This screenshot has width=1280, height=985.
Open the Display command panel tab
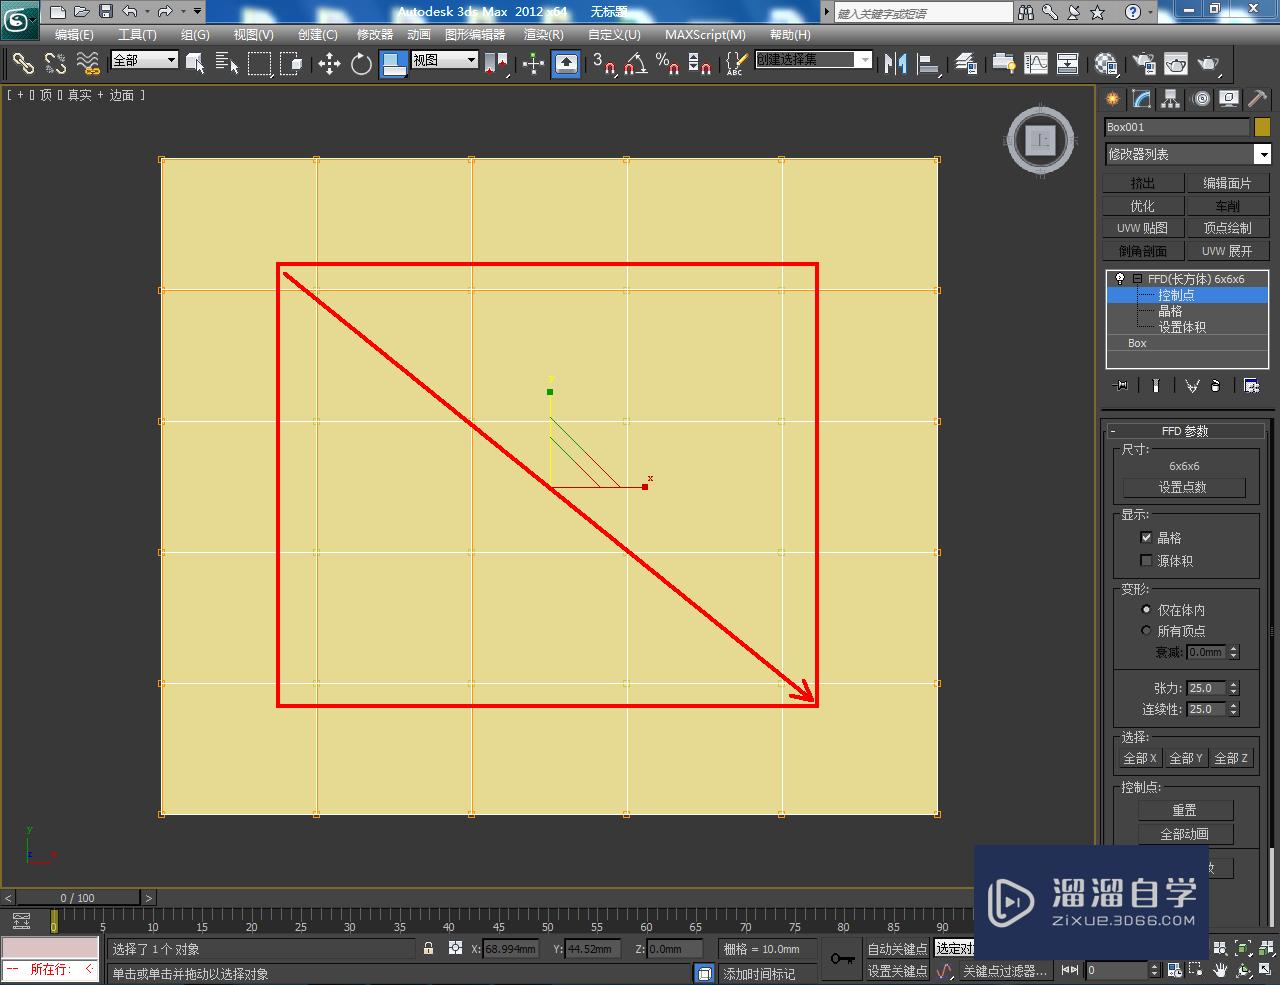pos(1229,99)
